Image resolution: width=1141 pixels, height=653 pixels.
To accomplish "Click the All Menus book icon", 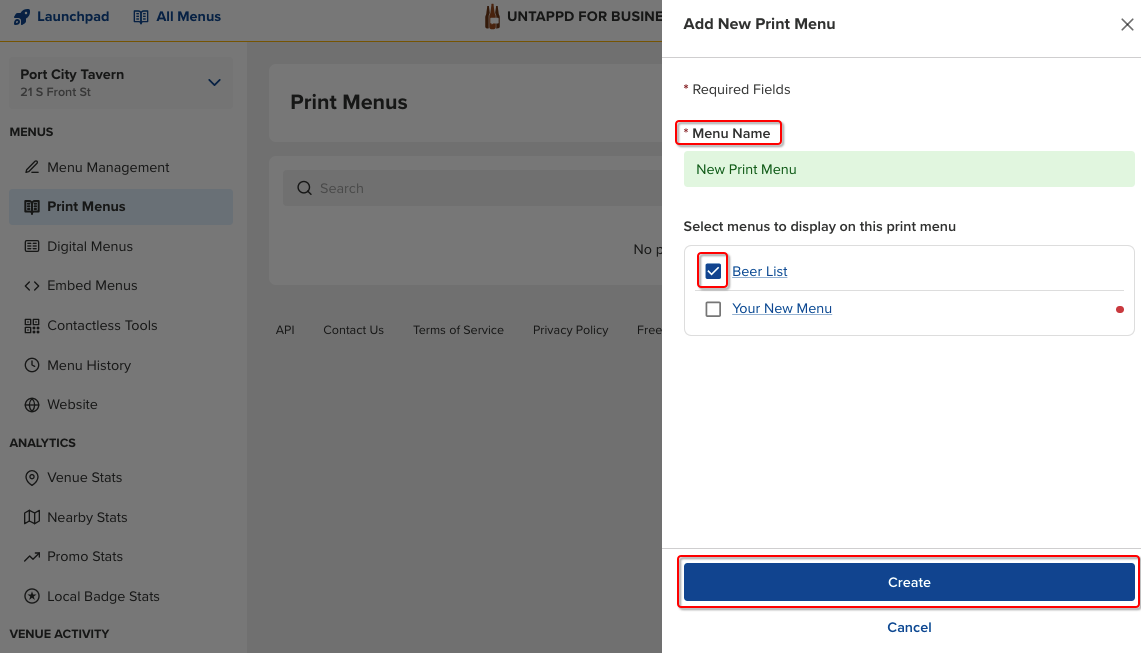I will [141, 17].
